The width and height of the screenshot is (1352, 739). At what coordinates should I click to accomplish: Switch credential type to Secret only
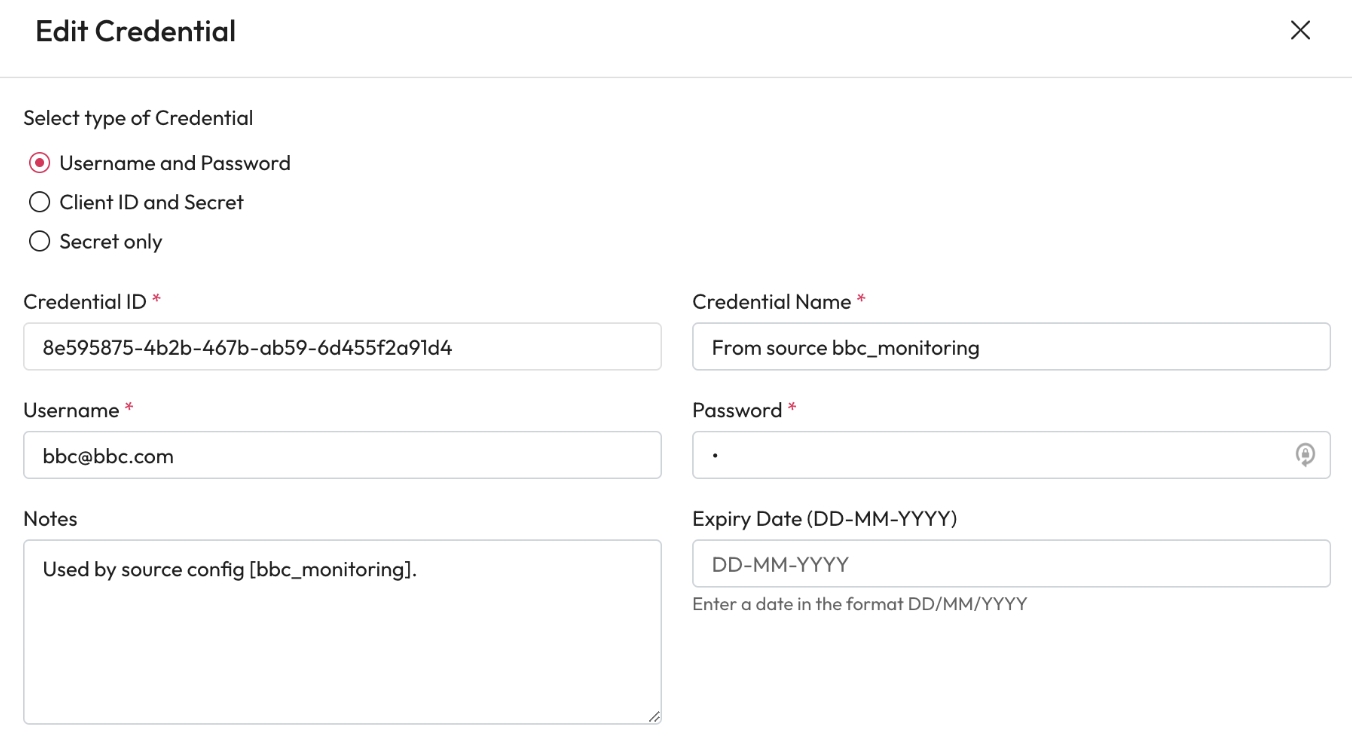(40, 241)
